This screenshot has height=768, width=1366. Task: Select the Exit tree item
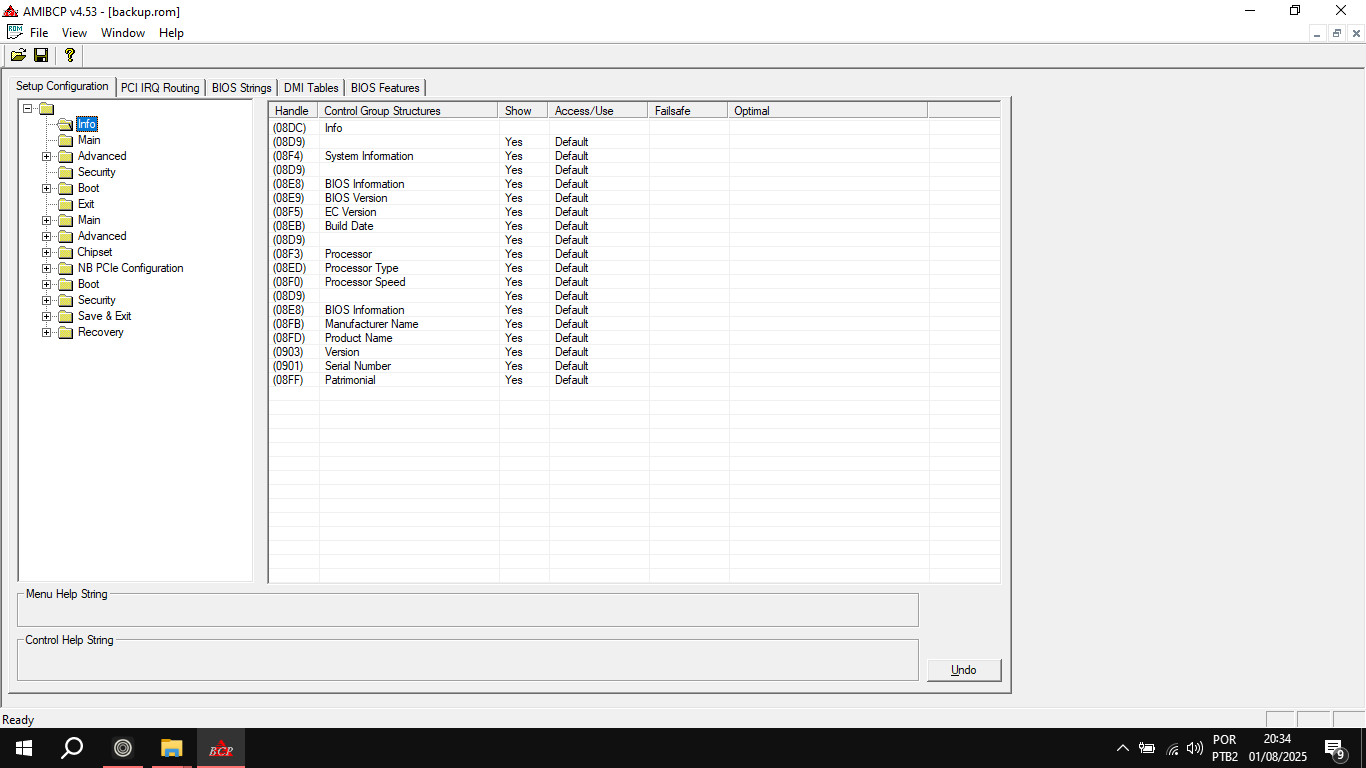(x=86, y=204)
